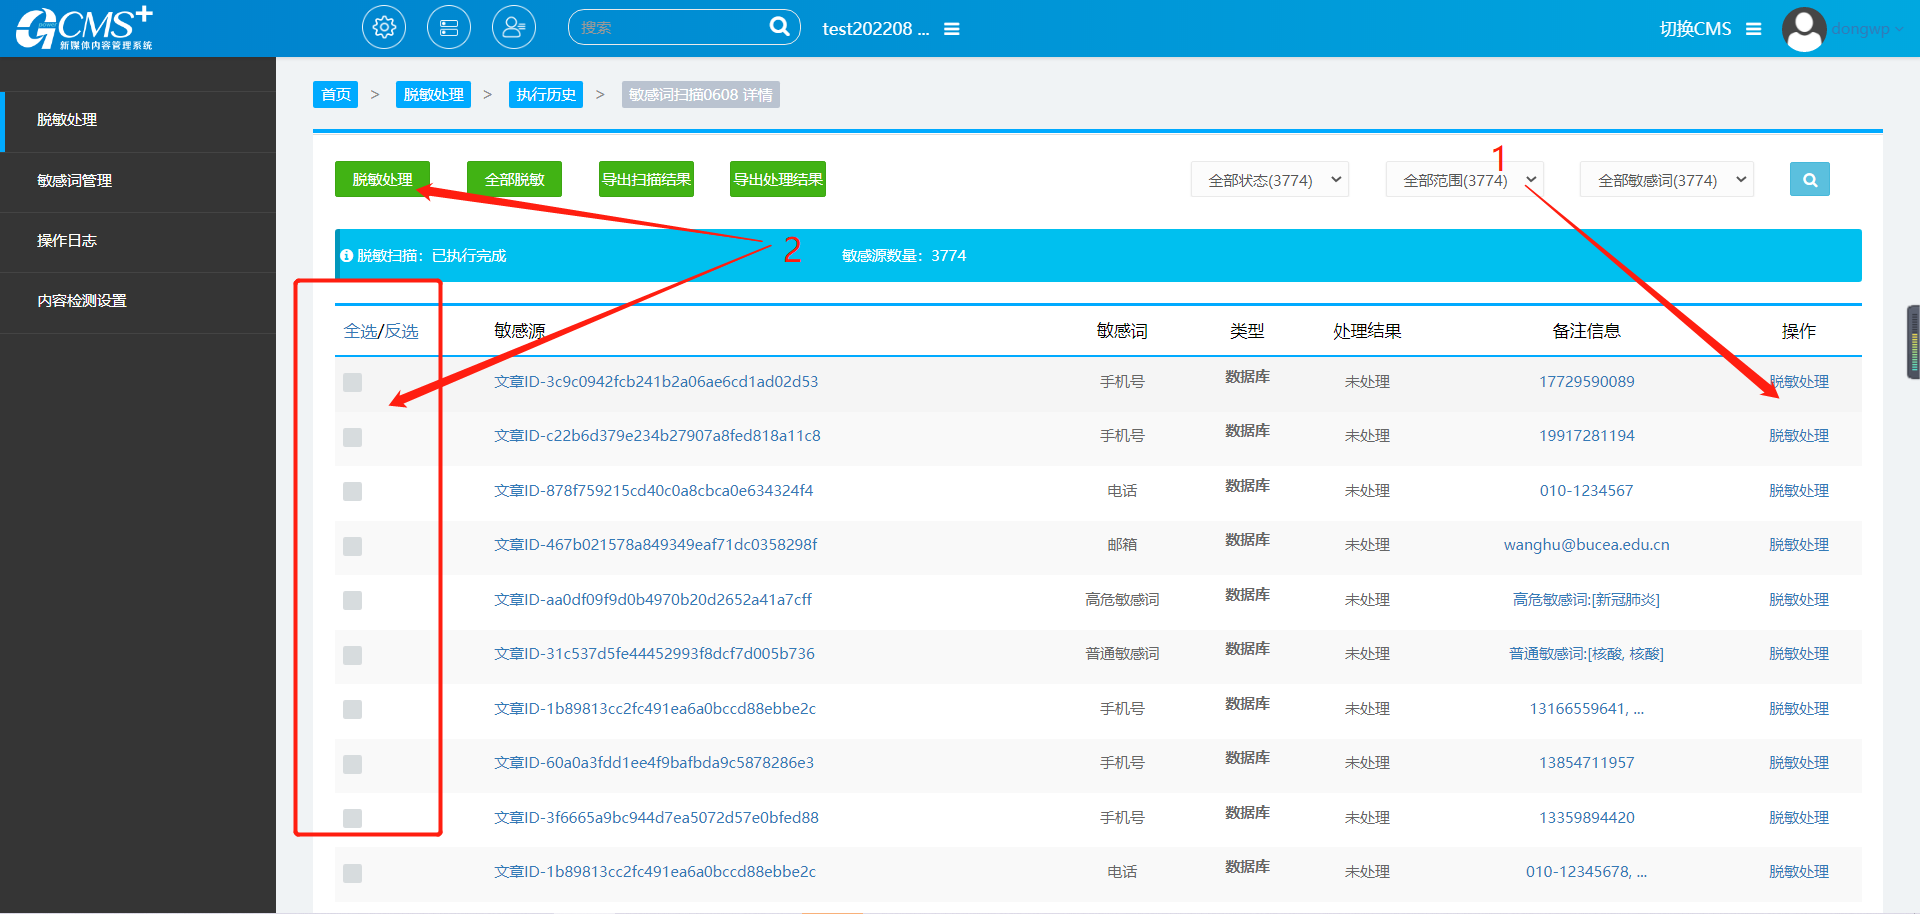The width and height of the screenshot is (1920, 914).
Task: Click the green 全部脱敏 button
Action: (514, 180)
